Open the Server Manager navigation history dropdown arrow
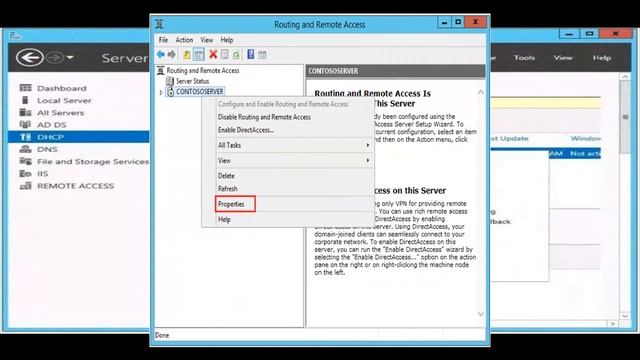The image size is (640, 360). (x=70, y=58)
